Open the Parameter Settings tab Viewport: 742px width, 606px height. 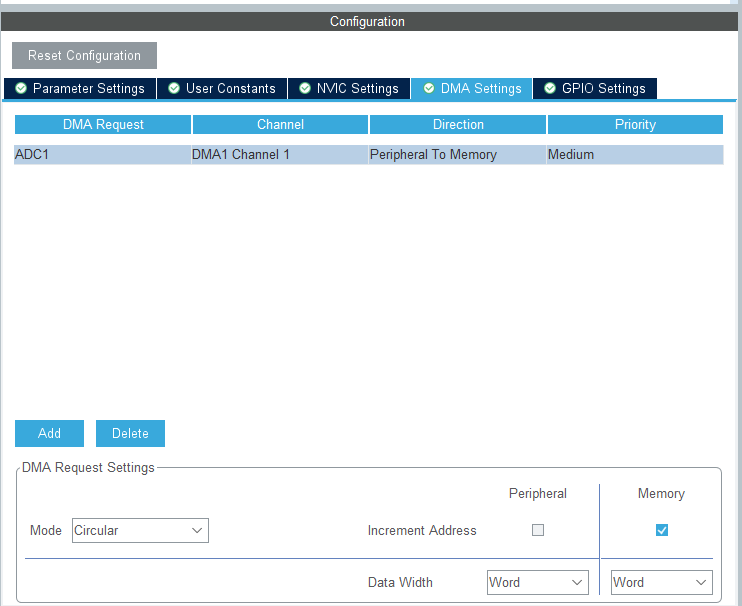click(80, 88)
